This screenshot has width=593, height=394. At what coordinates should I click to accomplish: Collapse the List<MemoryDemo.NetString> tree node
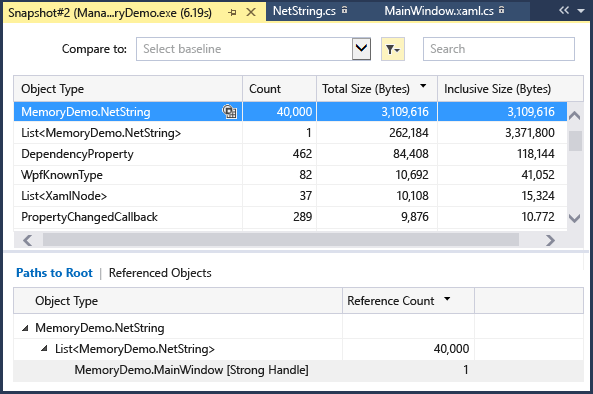pyautogui.click(x=45, y=349)
